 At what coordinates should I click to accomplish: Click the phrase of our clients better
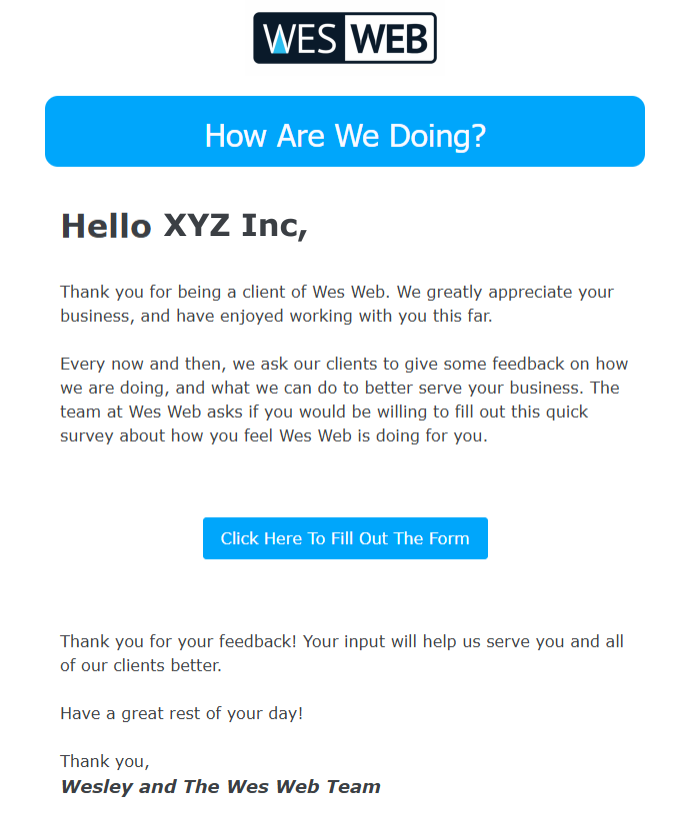[140, 665]
